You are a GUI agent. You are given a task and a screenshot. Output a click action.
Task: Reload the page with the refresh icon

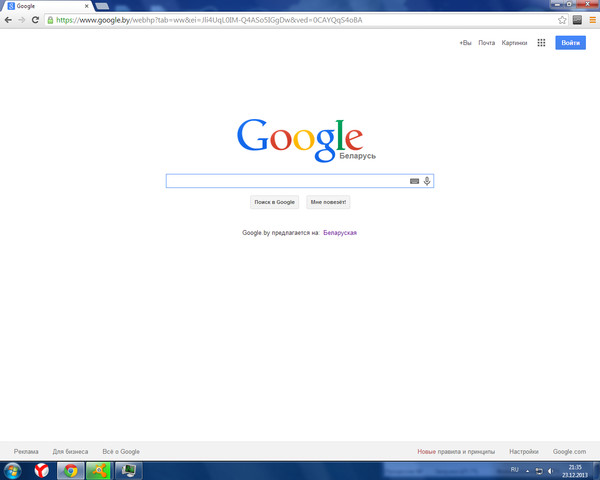click(35, 20)
